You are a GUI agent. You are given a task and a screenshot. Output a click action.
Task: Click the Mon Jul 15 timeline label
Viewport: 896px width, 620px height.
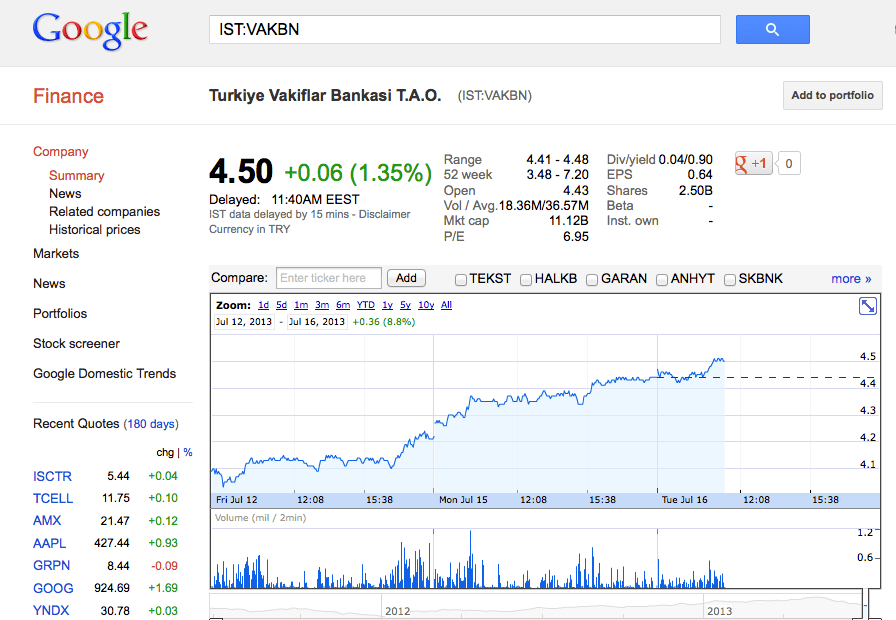click(463, 499)
